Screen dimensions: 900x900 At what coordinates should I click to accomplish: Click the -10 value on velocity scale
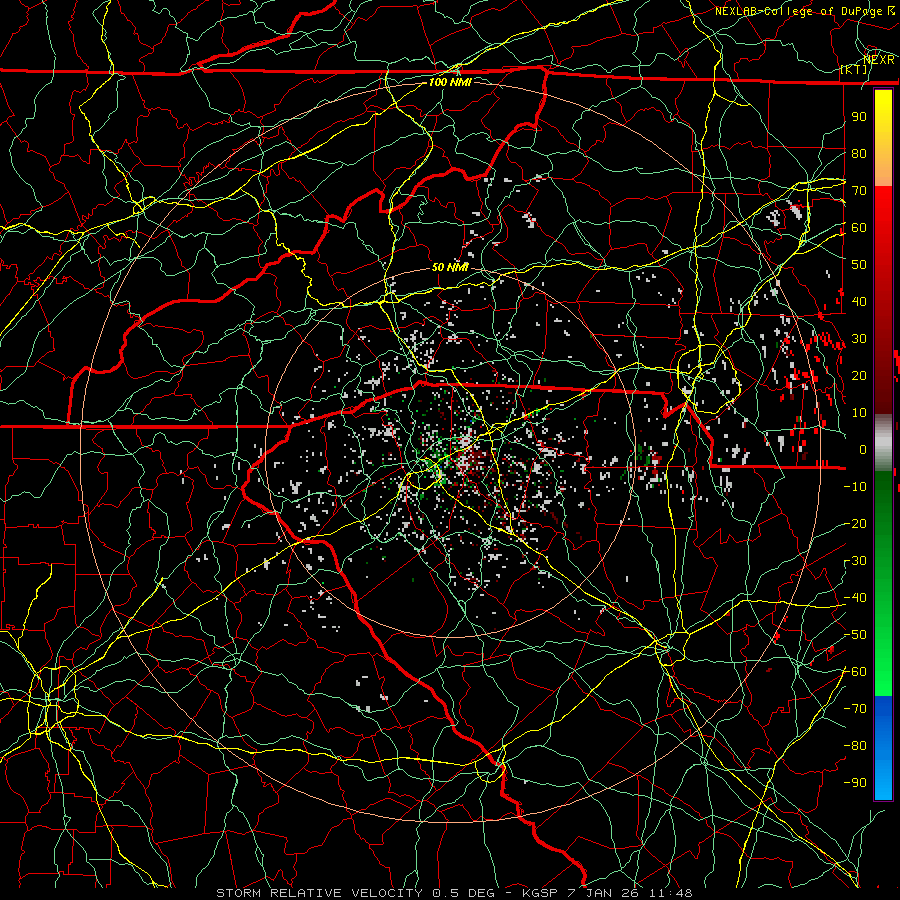click(855, 487)
